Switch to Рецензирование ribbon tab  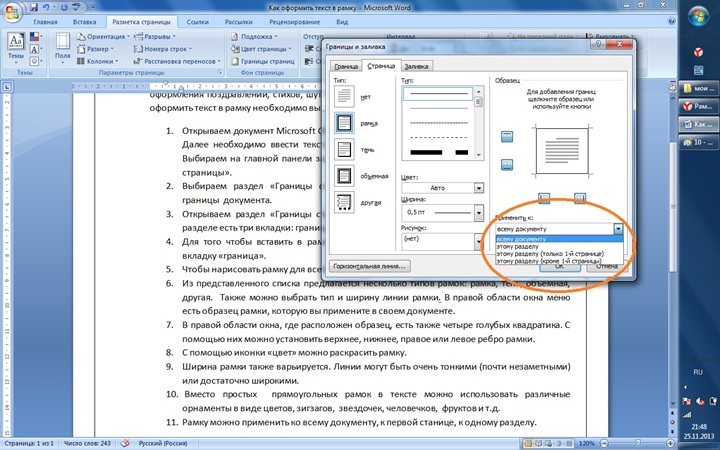tap(294, 22)
